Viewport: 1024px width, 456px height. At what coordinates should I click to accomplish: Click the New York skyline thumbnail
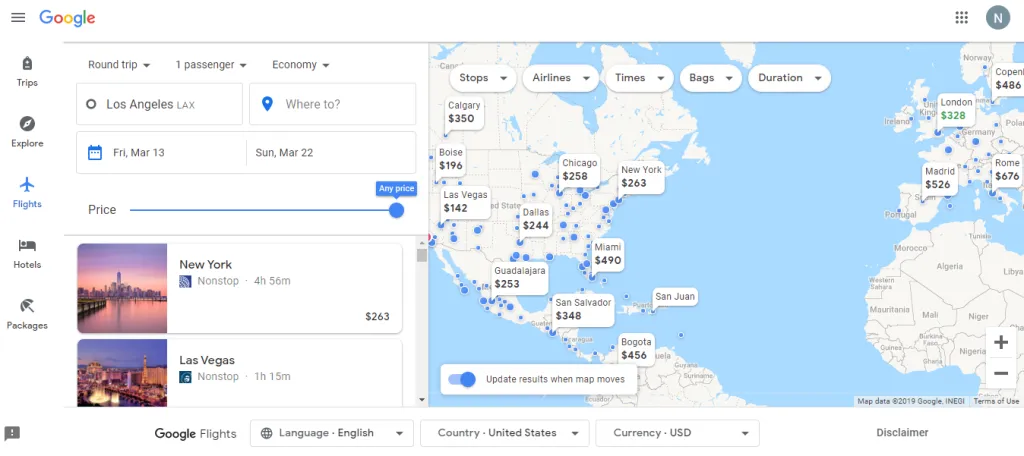122,288
